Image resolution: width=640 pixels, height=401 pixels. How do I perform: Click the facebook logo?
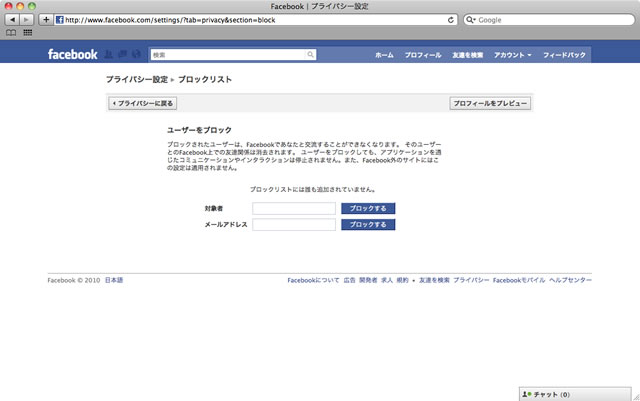pyautogui.click(x=72, y=54)
